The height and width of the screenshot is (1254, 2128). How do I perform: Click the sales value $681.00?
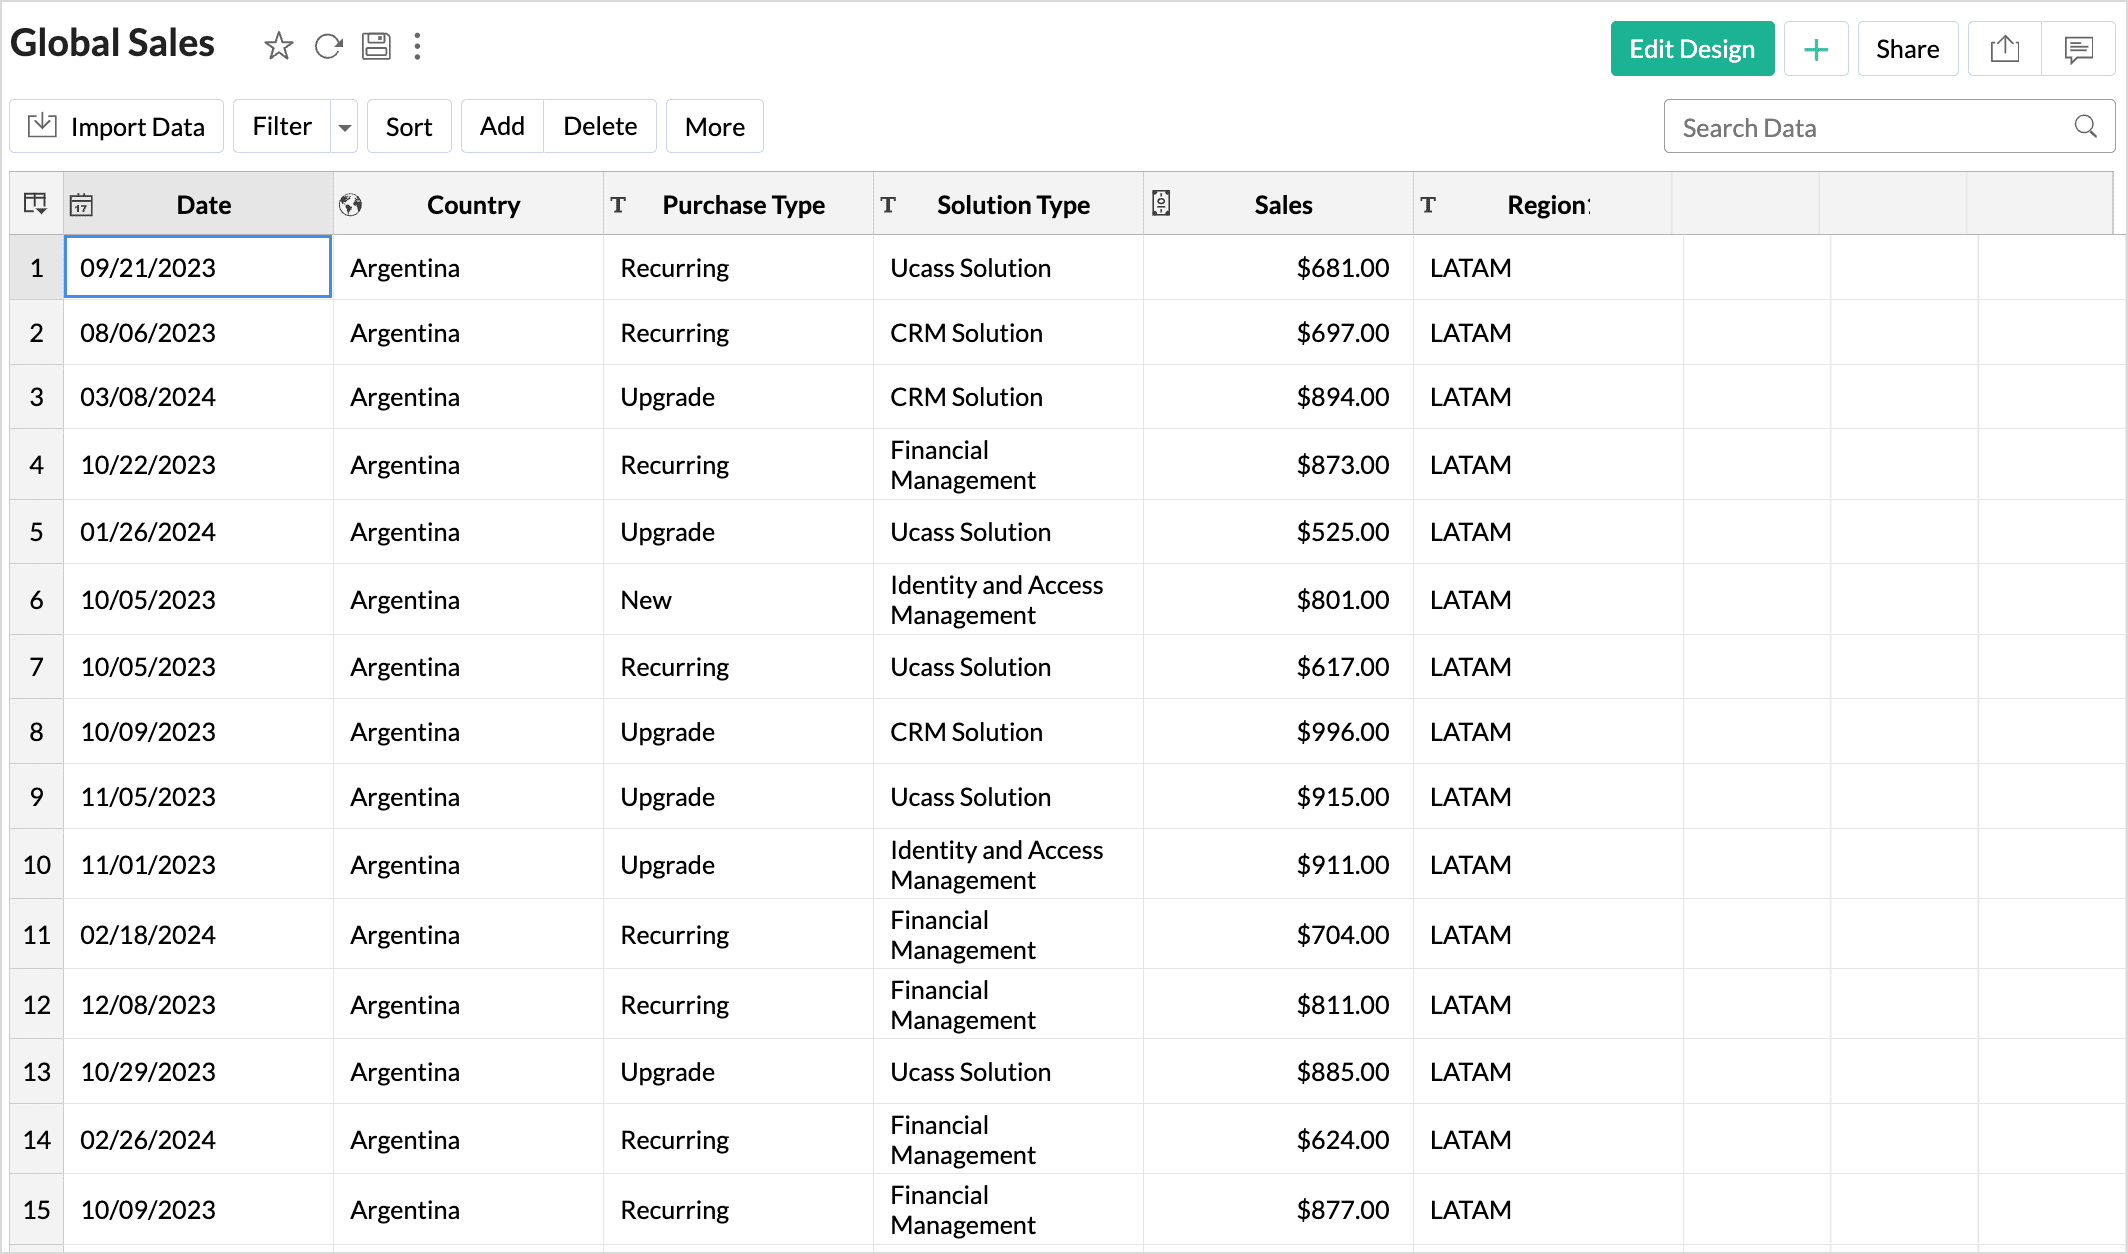pyautogui.click(x=1342, y=268)
